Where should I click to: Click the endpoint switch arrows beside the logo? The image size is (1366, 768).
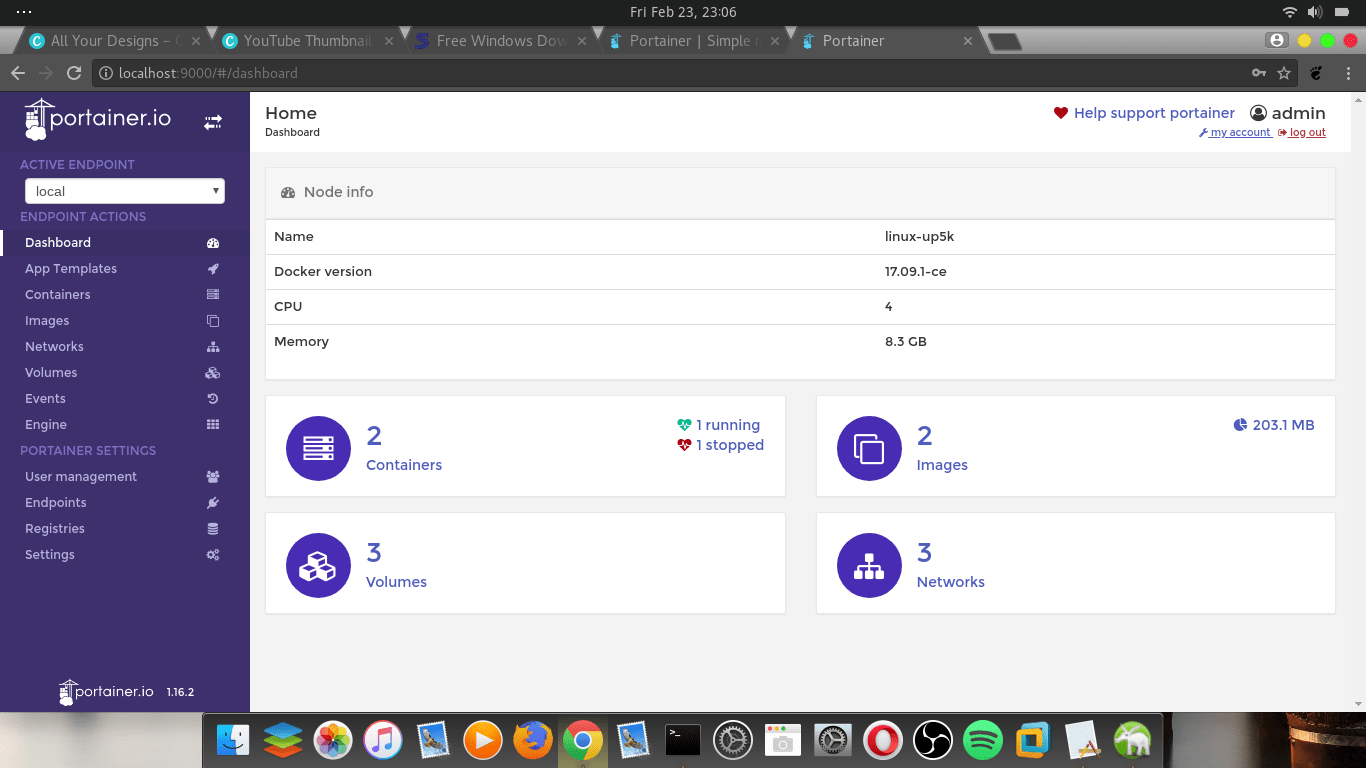(212, 121)
